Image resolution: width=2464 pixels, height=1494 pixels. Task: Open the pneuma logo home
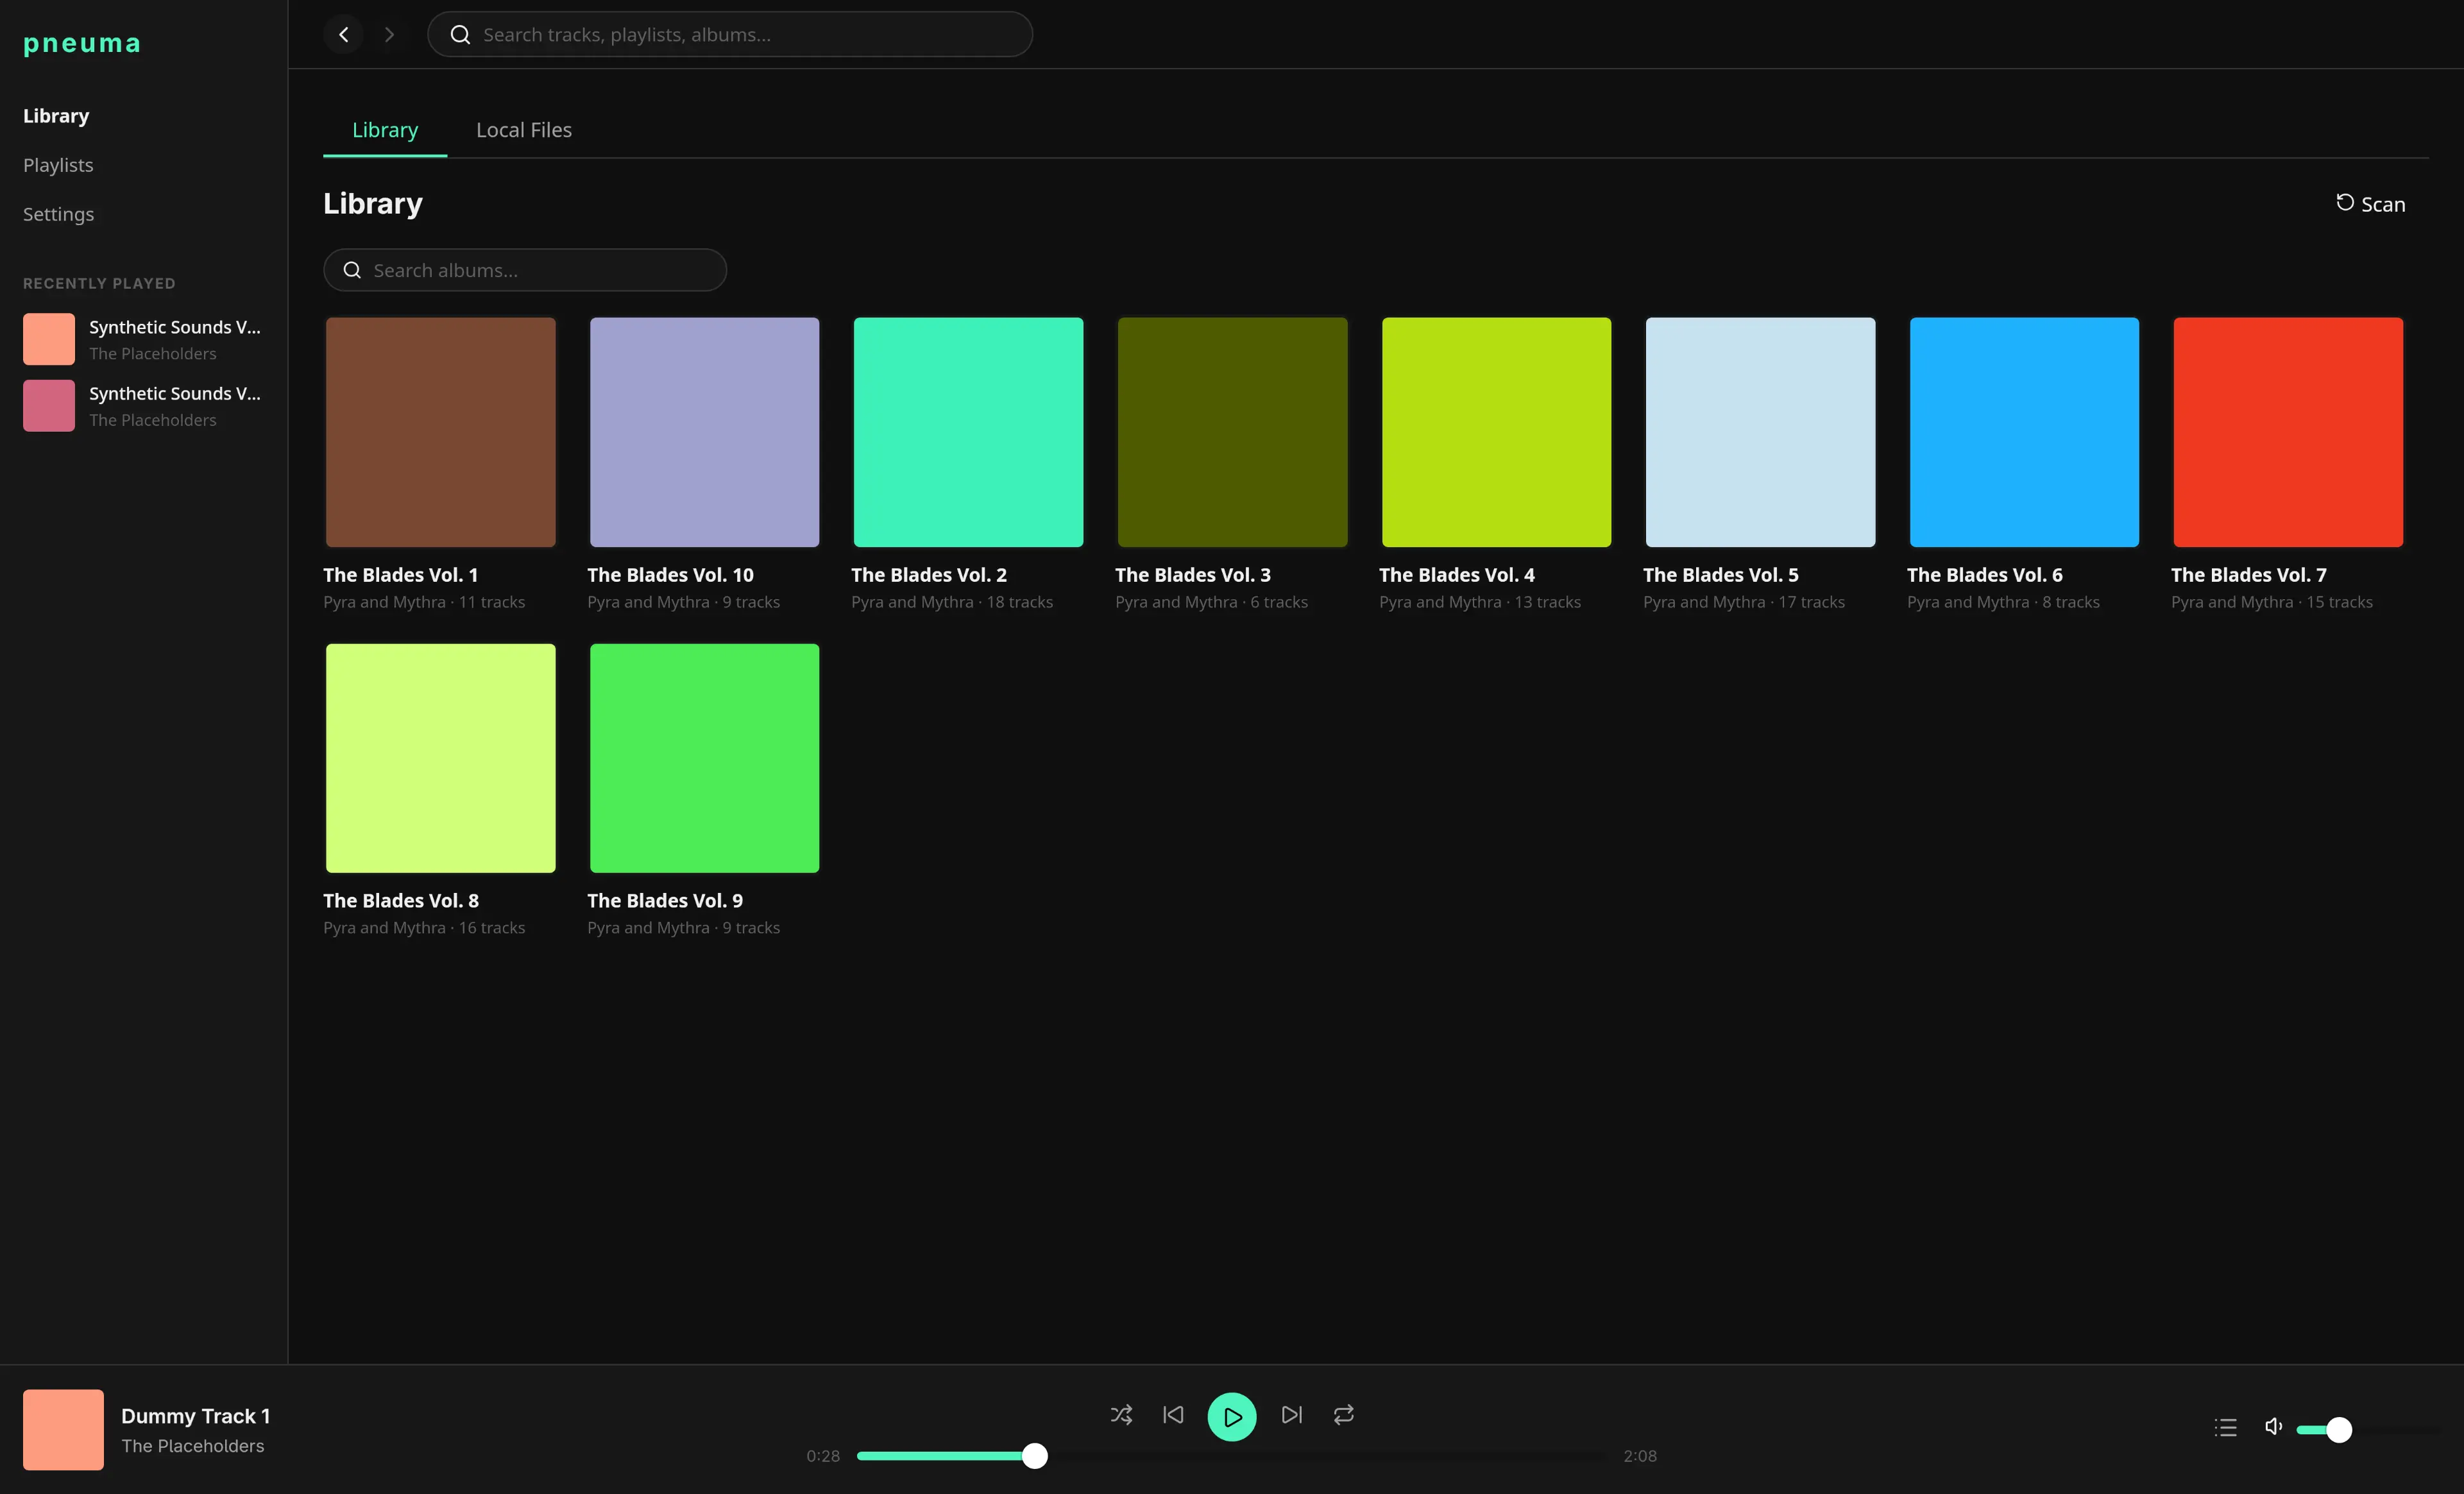point(82,44)
